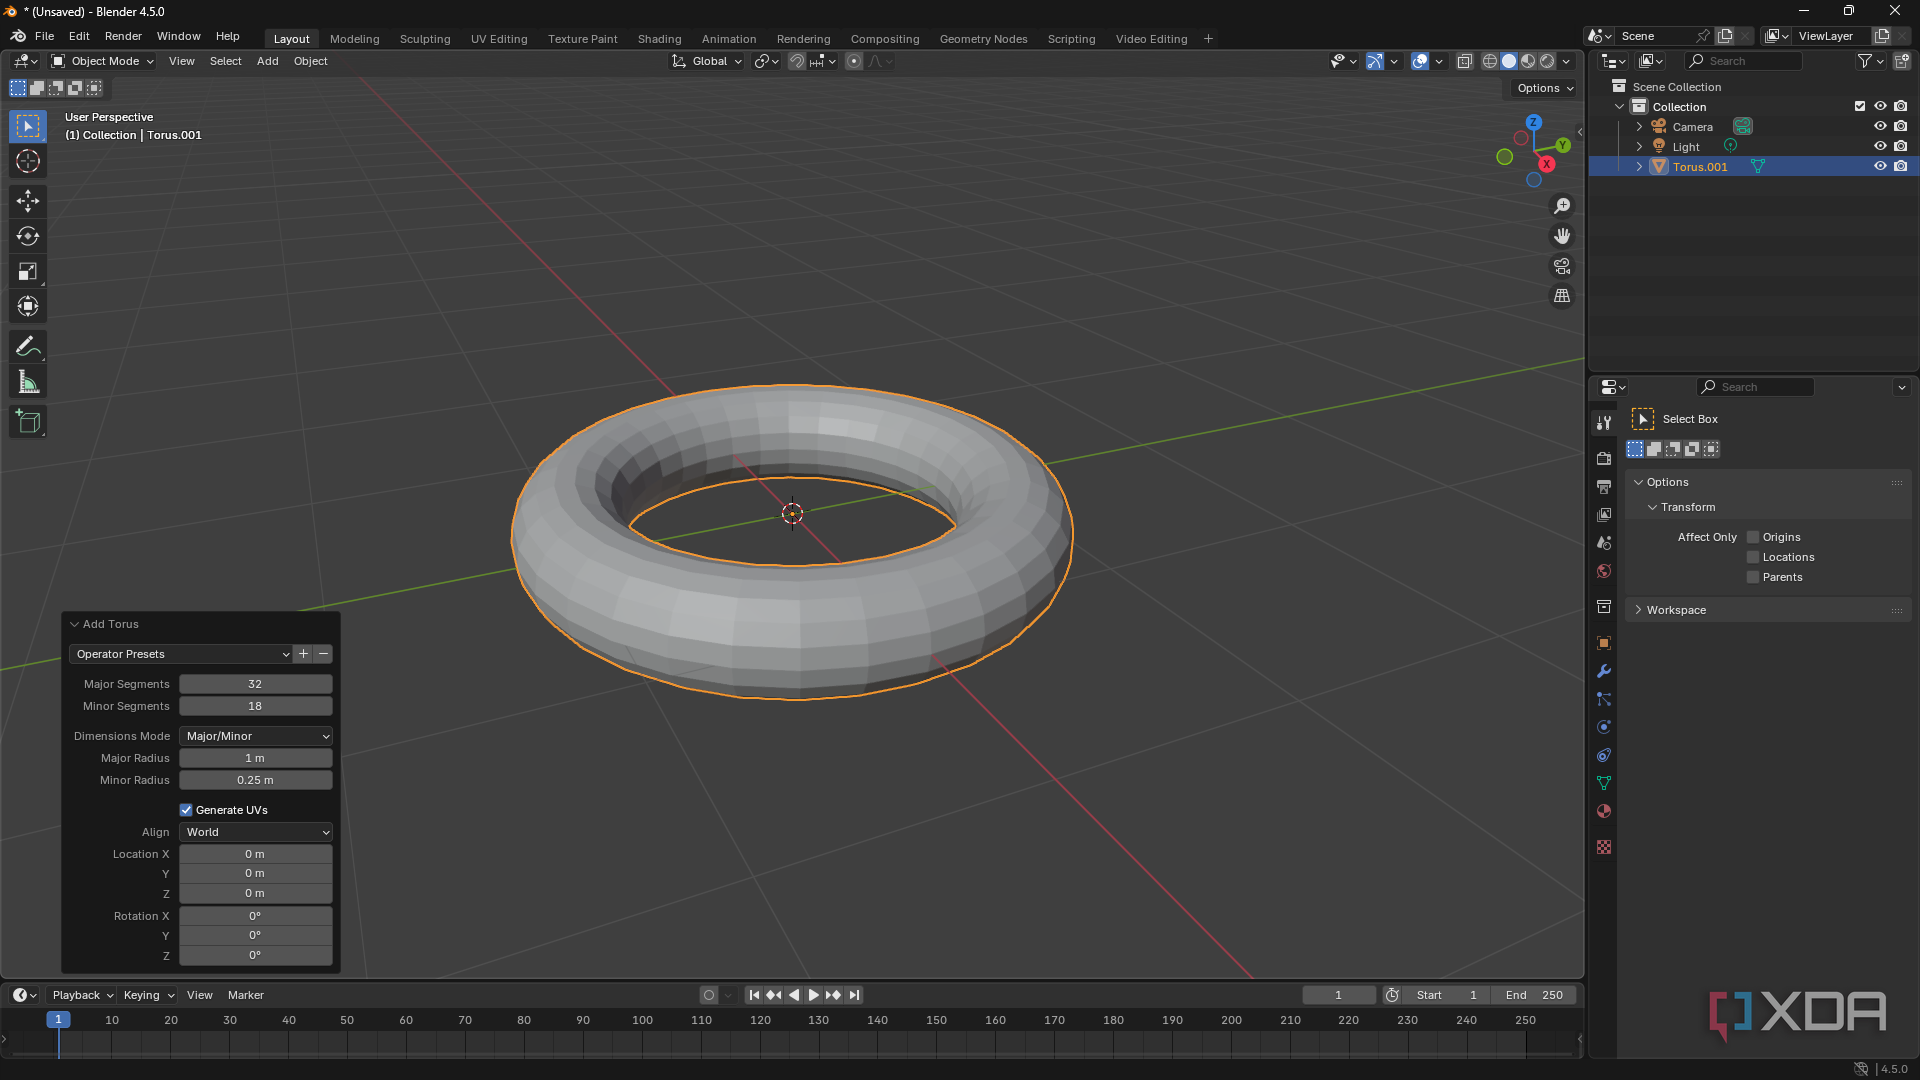
Task: Open the Add menu in viewport header
Action: (267, 61)
